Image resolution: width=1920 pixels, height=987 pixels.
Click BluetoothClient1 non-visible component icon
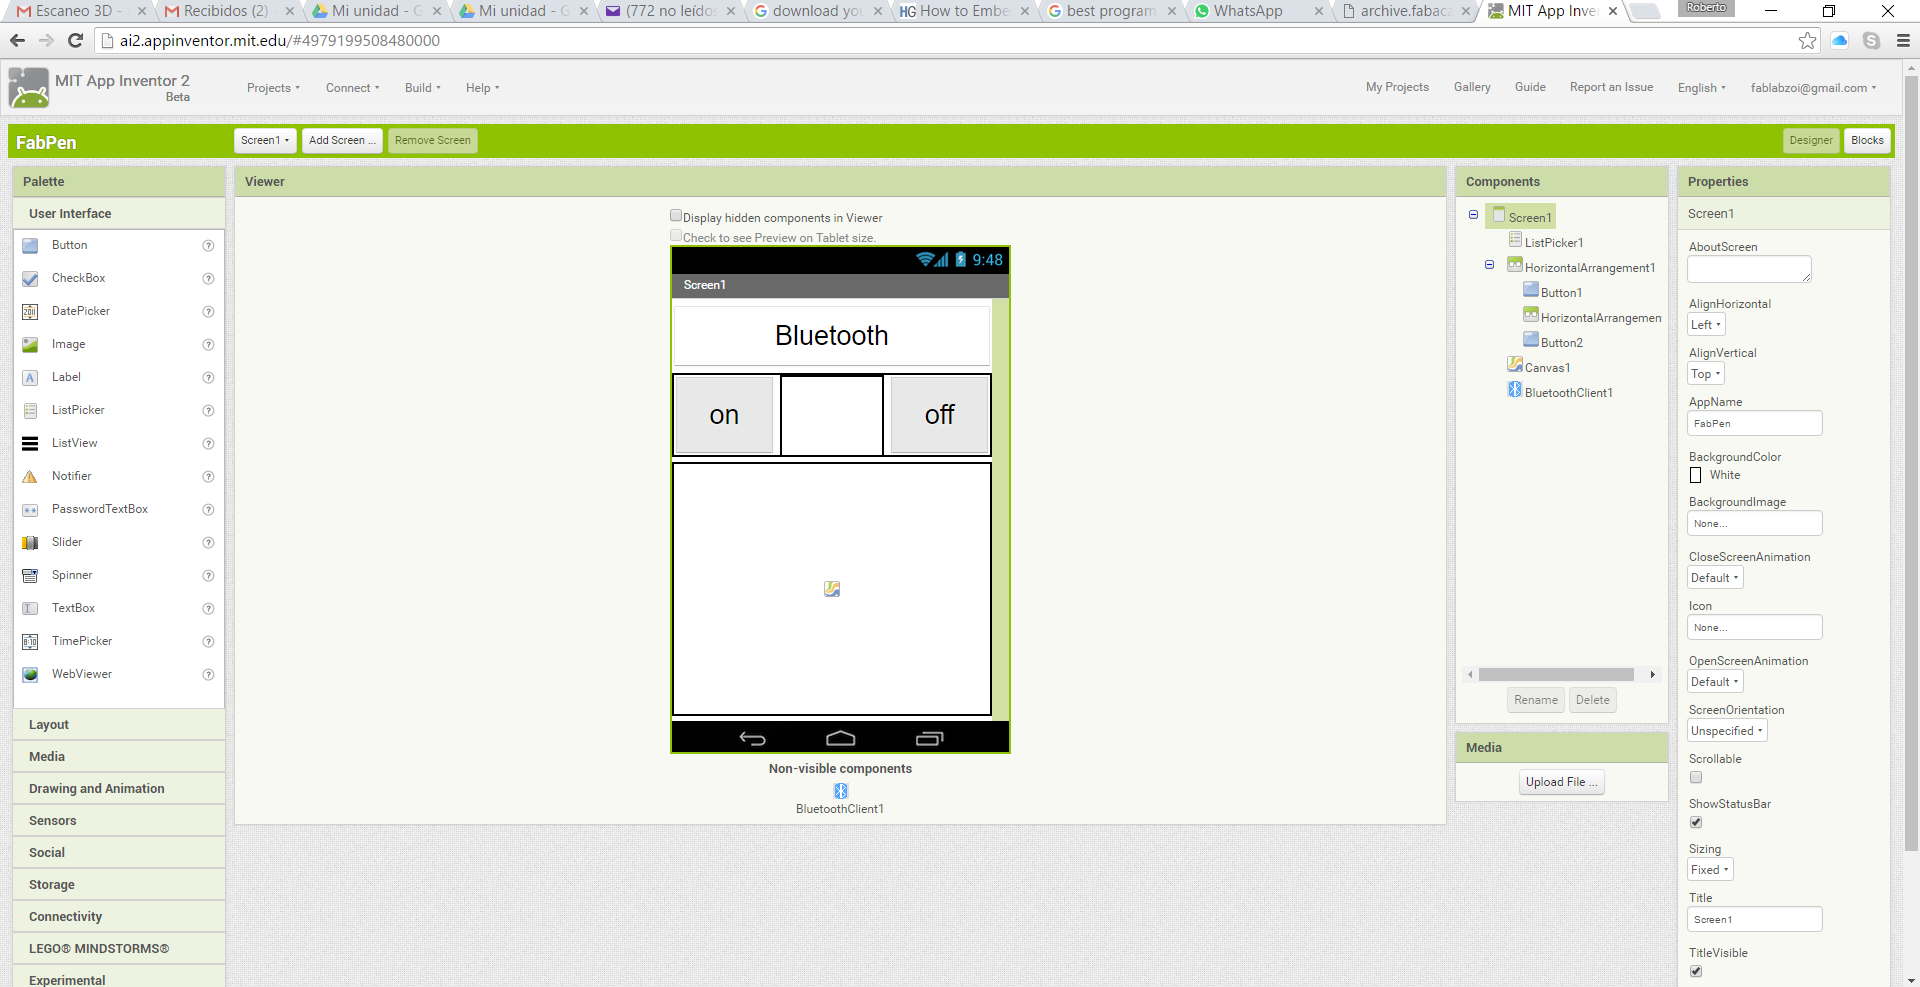pos(841,791)
